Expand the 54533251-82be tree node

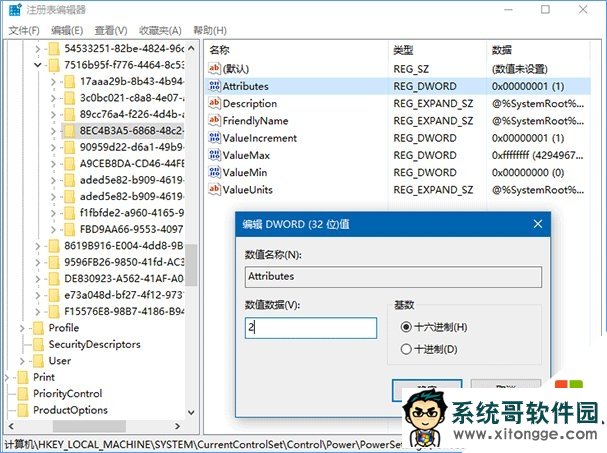pos(38,49)
